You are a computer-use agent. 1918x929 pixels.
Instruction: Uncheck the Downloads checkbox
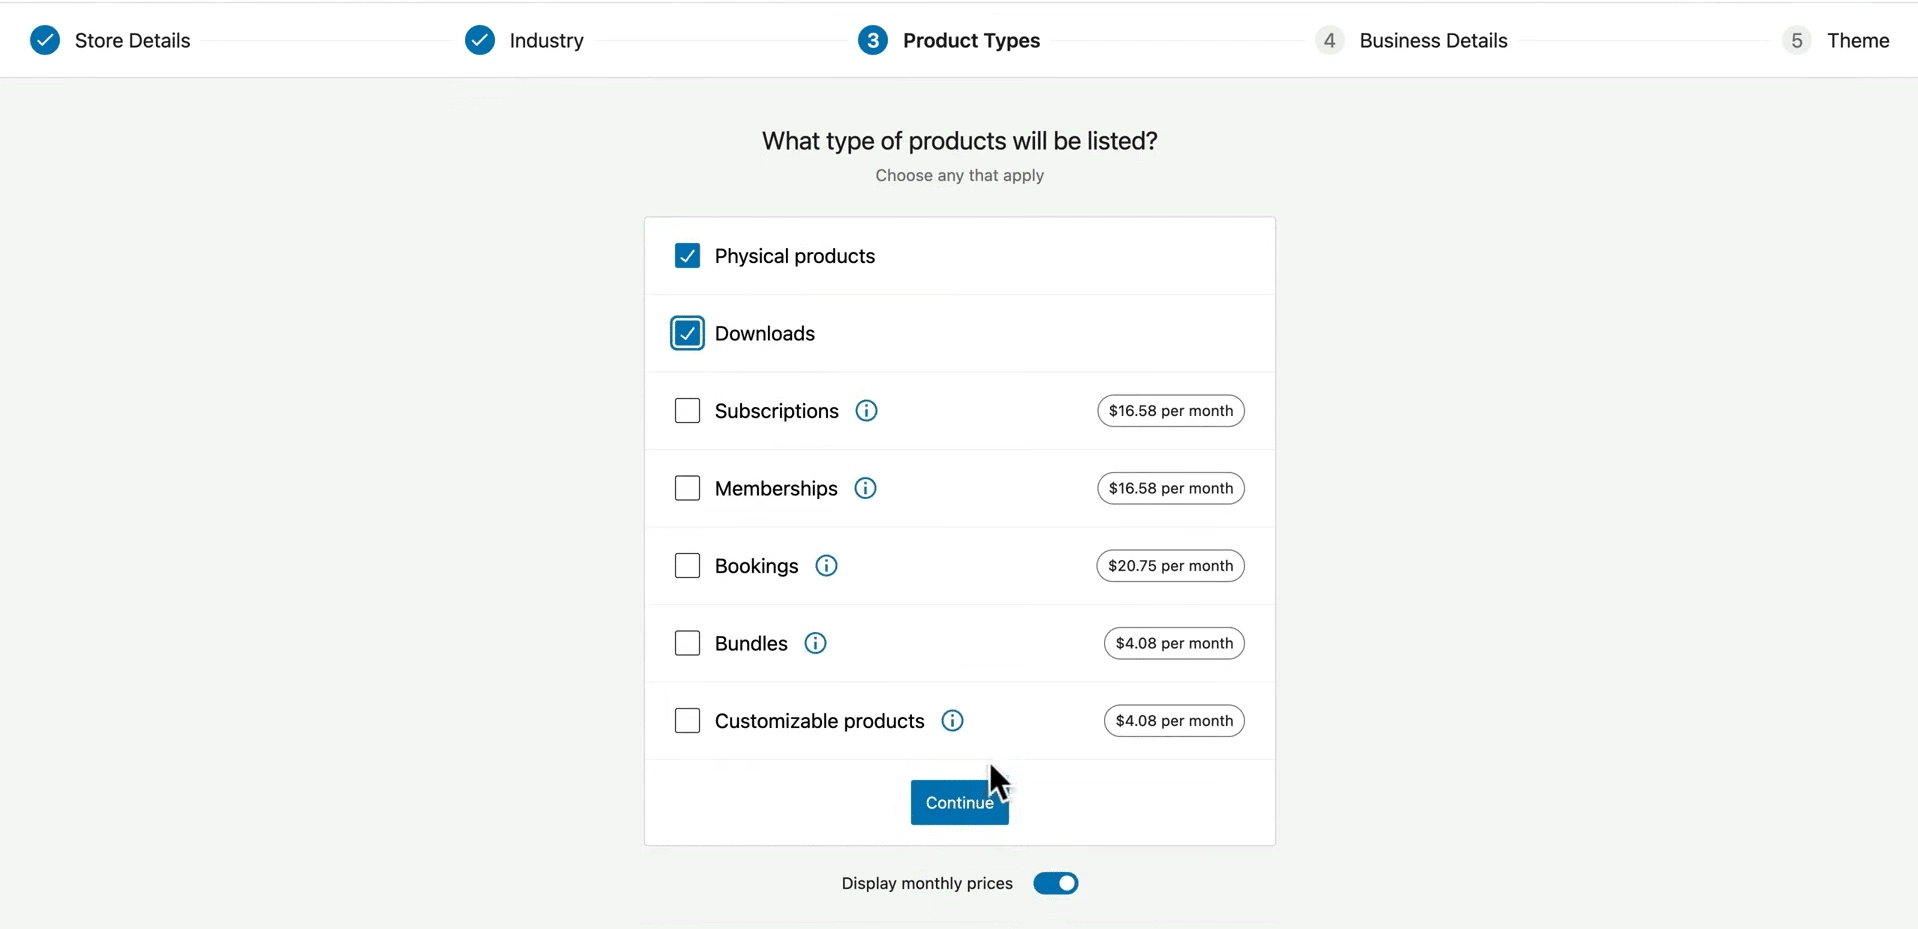(x=687, y=333)
